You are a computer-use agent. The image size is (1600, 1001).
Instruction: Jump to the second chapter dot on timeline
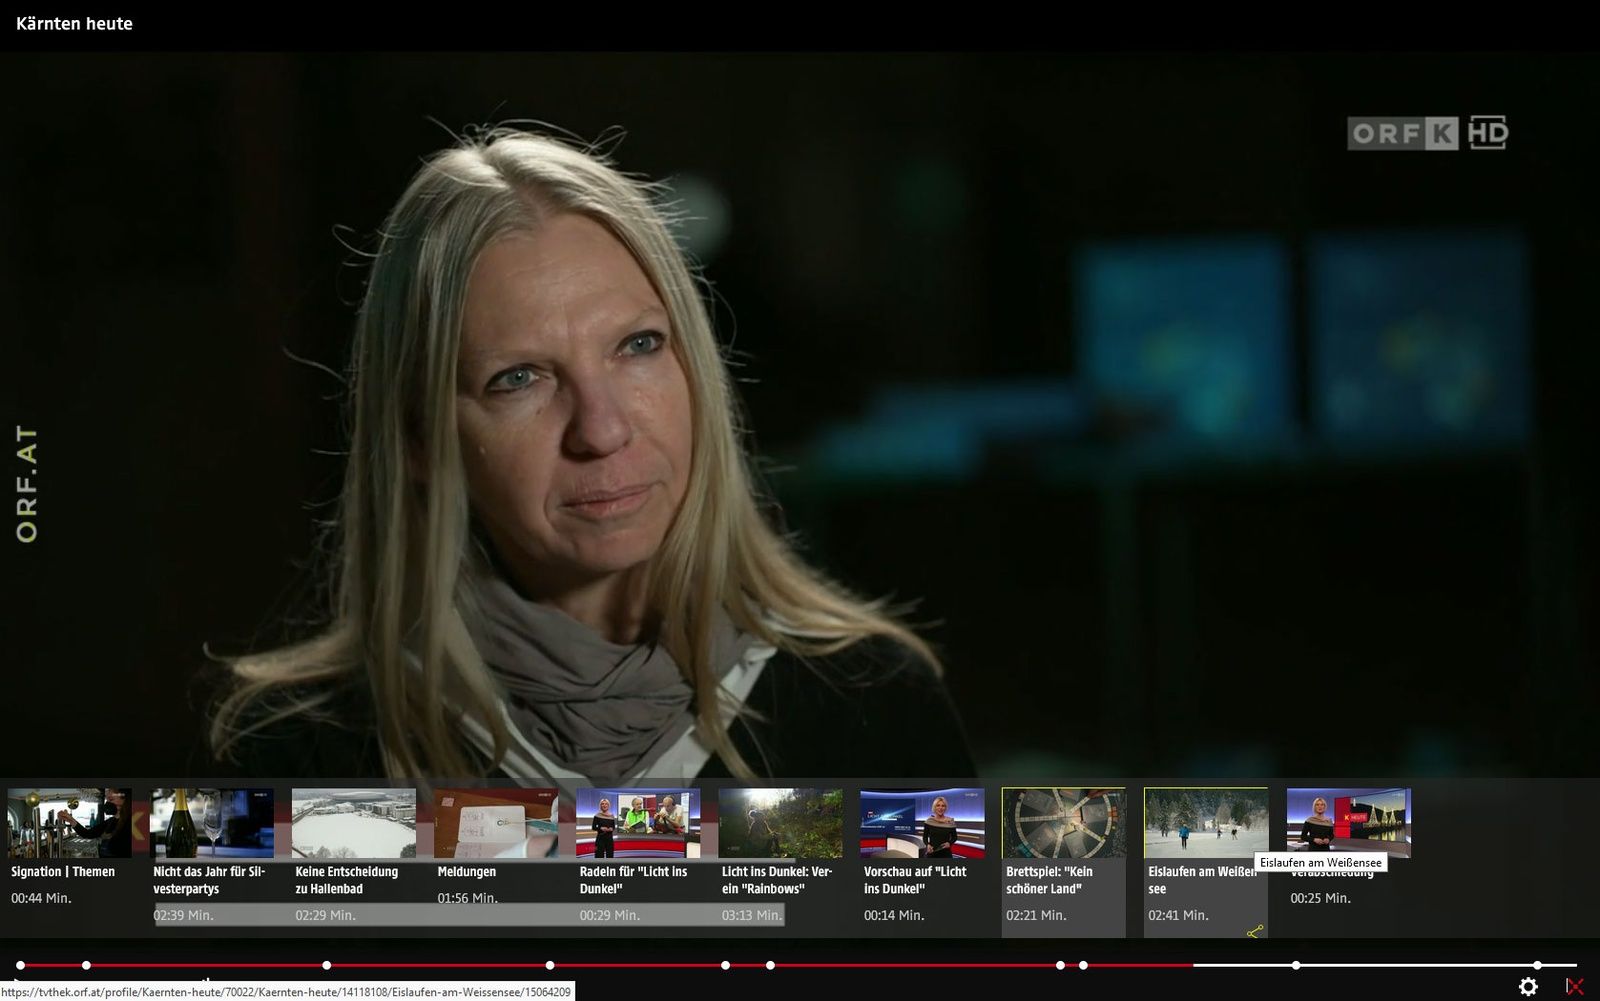pos(86,965)
